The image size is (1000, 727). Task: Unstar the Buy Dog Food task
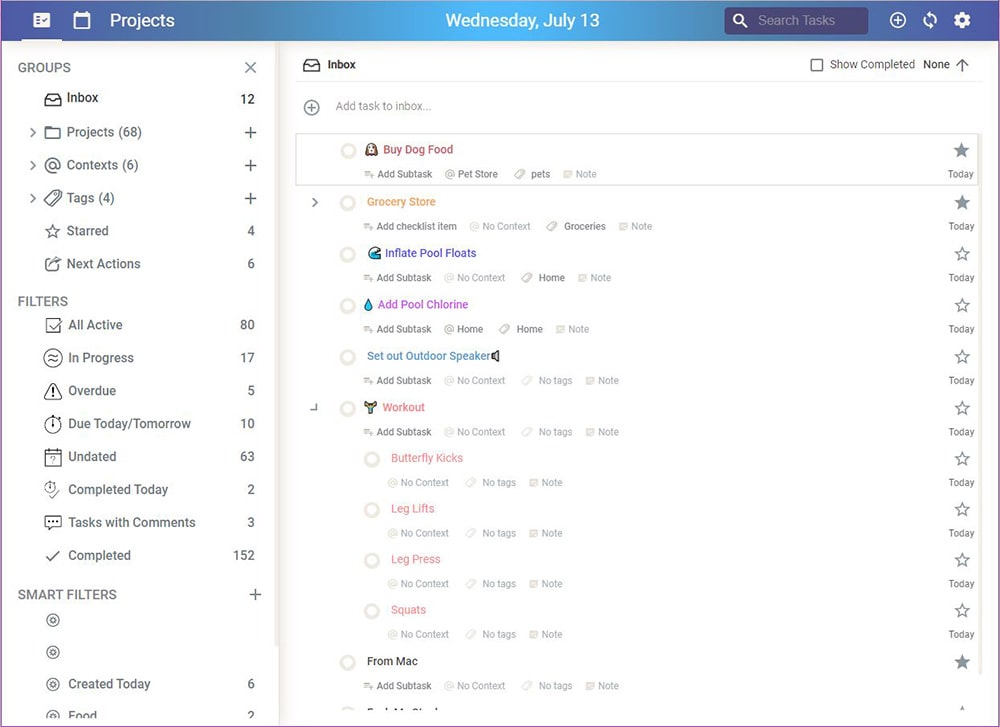tap(961, 150)
